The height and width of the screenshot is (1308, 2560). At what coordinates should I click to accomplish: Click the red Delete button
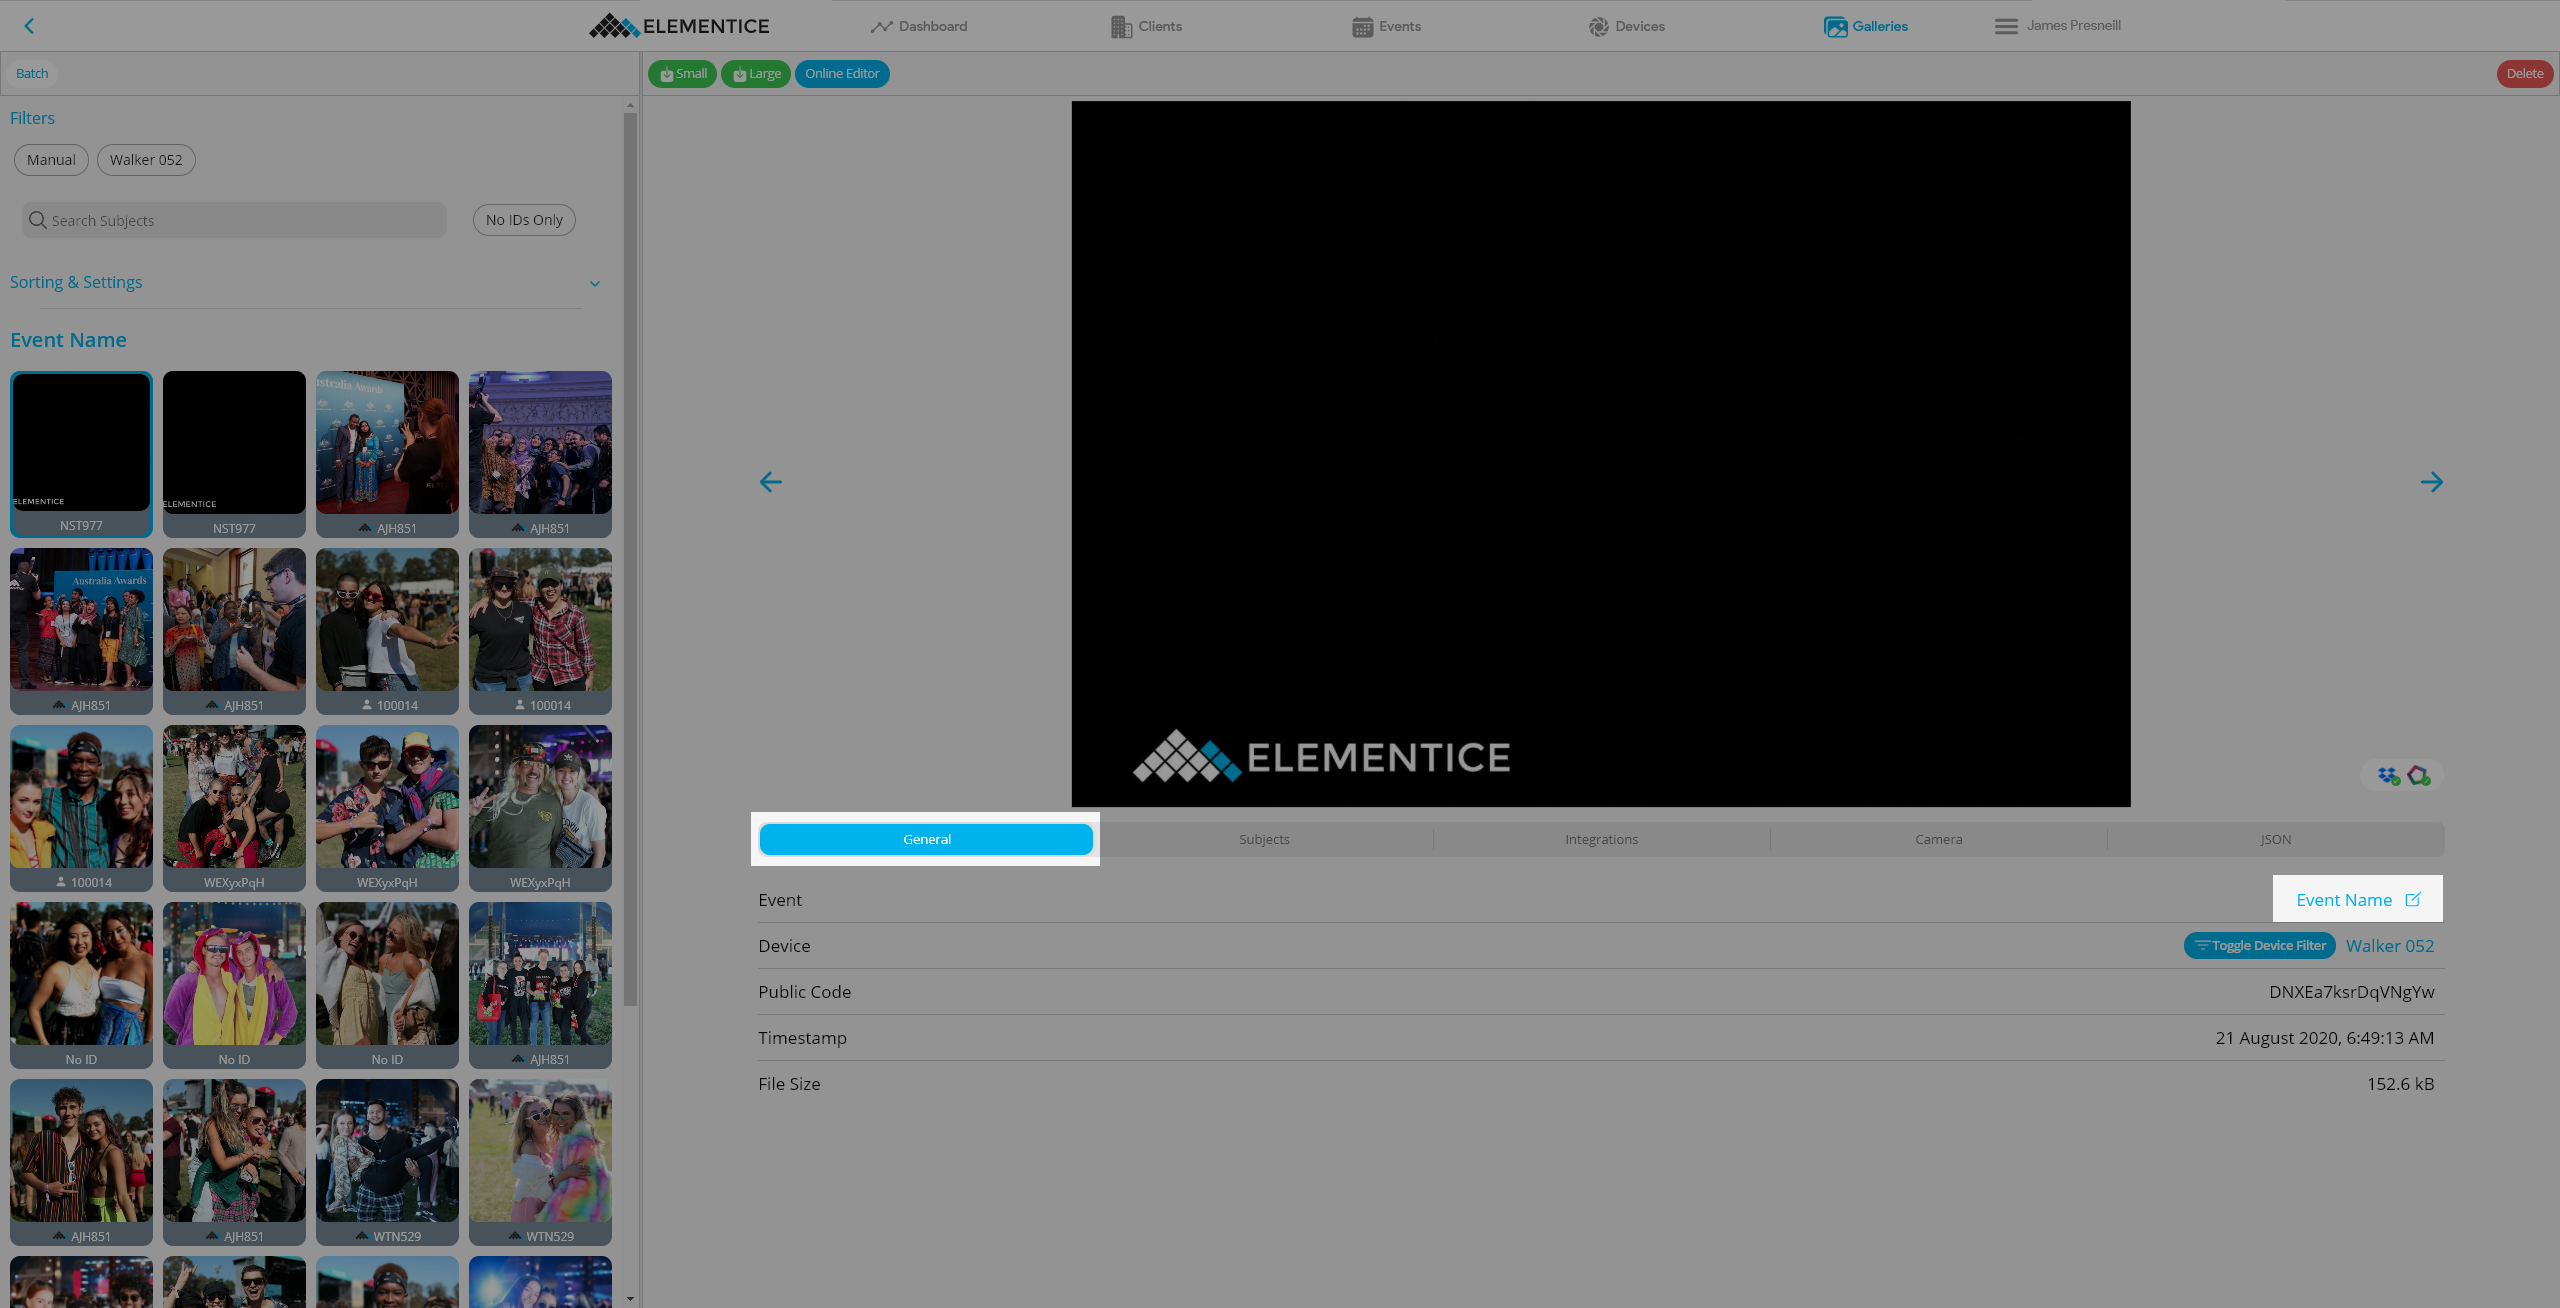(x=2525, y=74)
